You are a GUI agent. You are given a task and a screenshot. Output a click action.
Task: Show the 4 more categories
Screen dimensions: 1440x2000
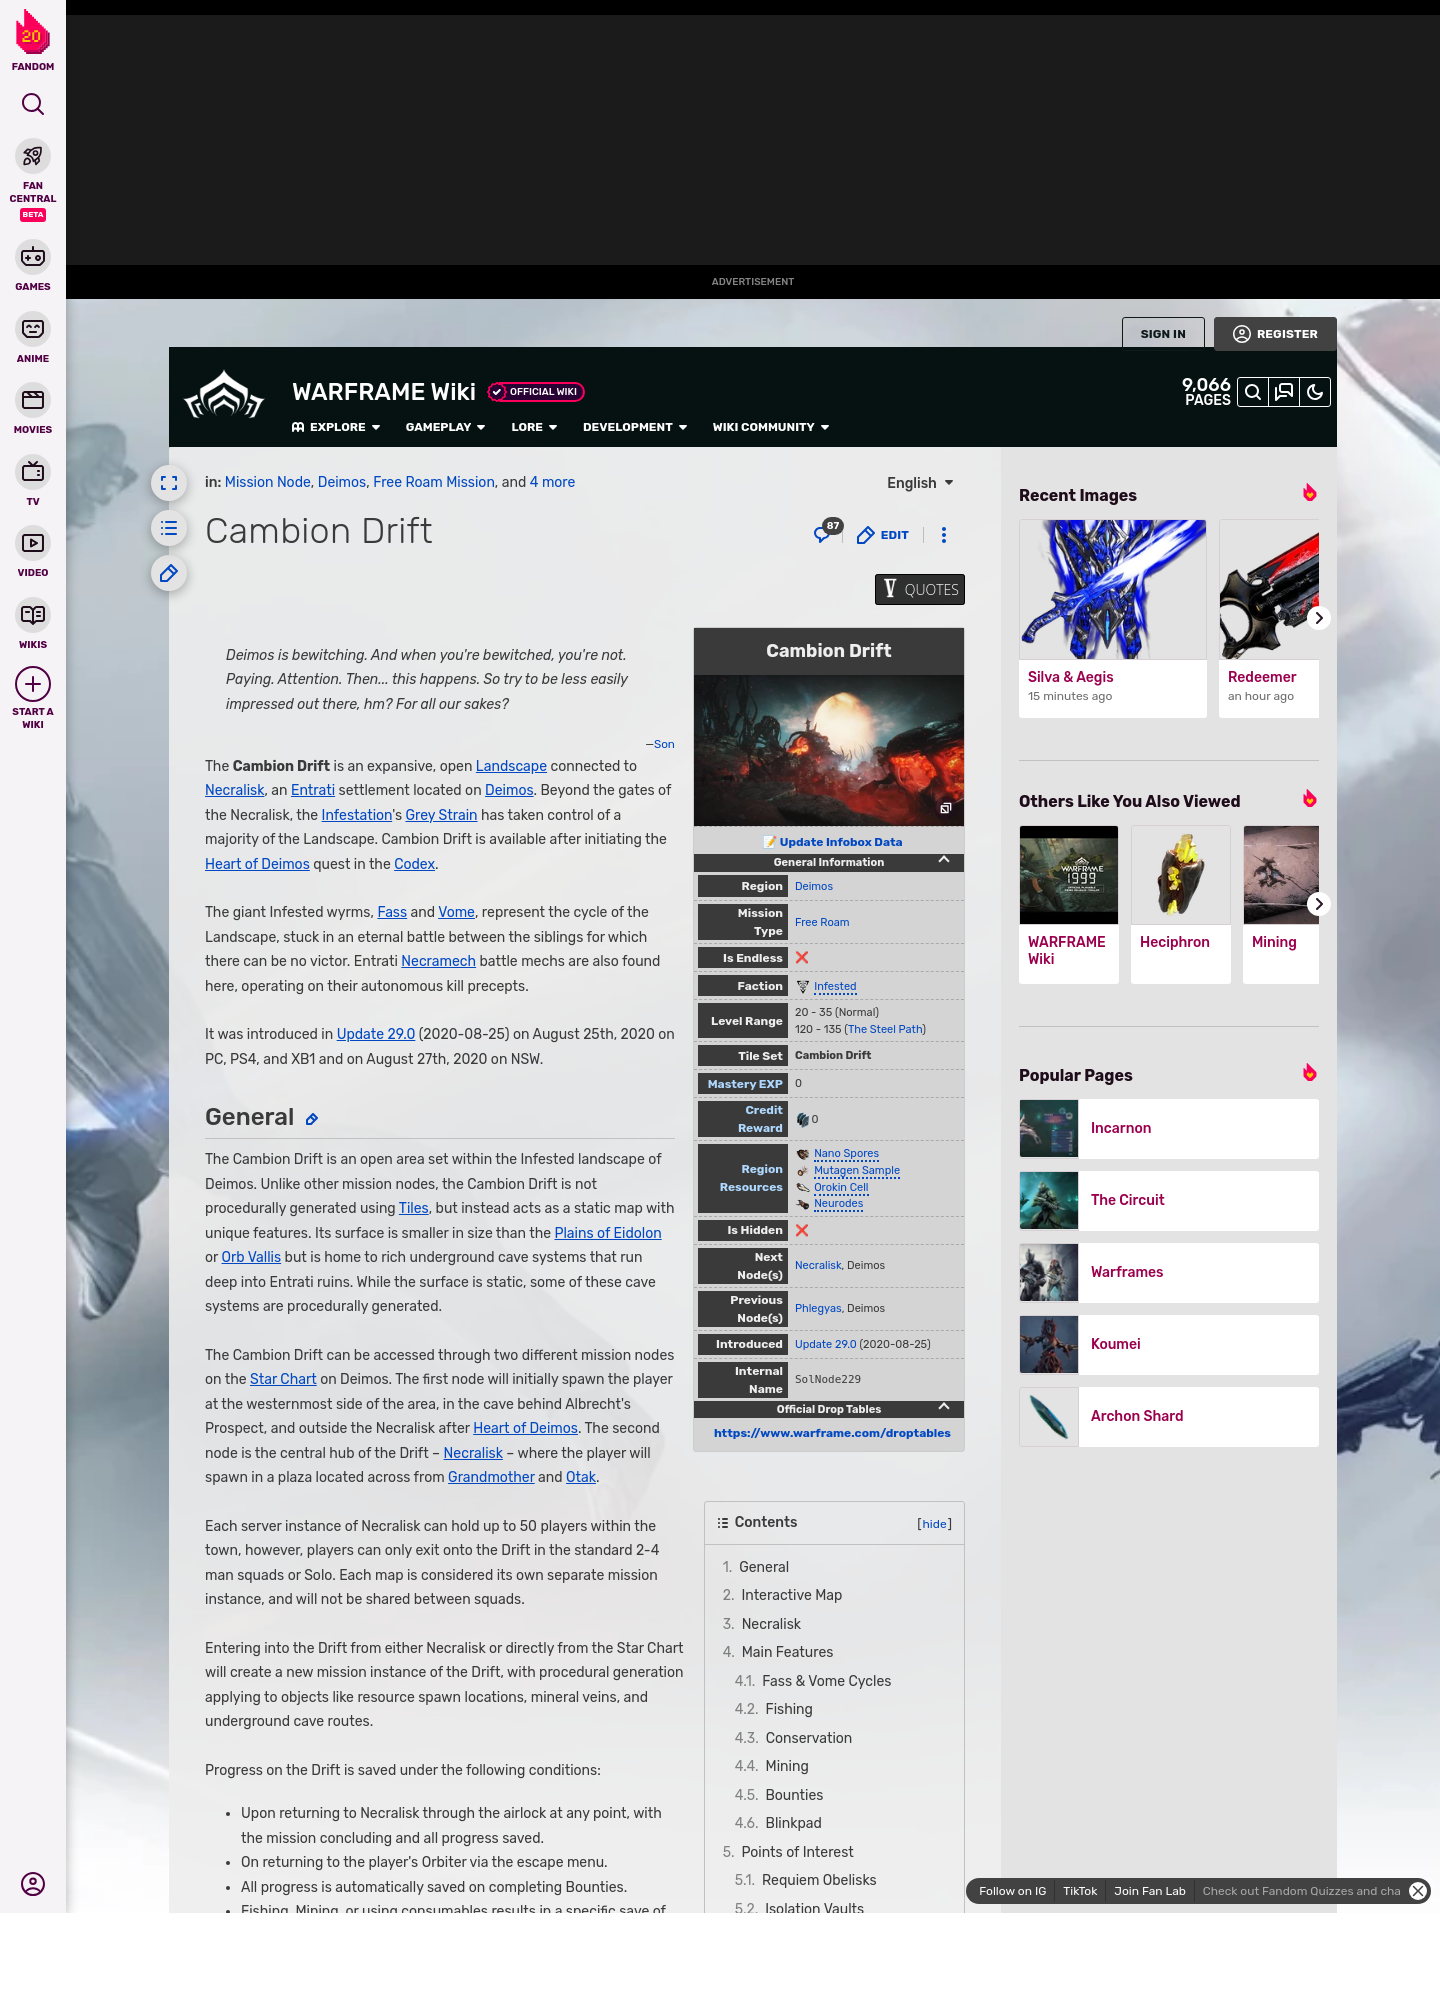tap(552, 482)
